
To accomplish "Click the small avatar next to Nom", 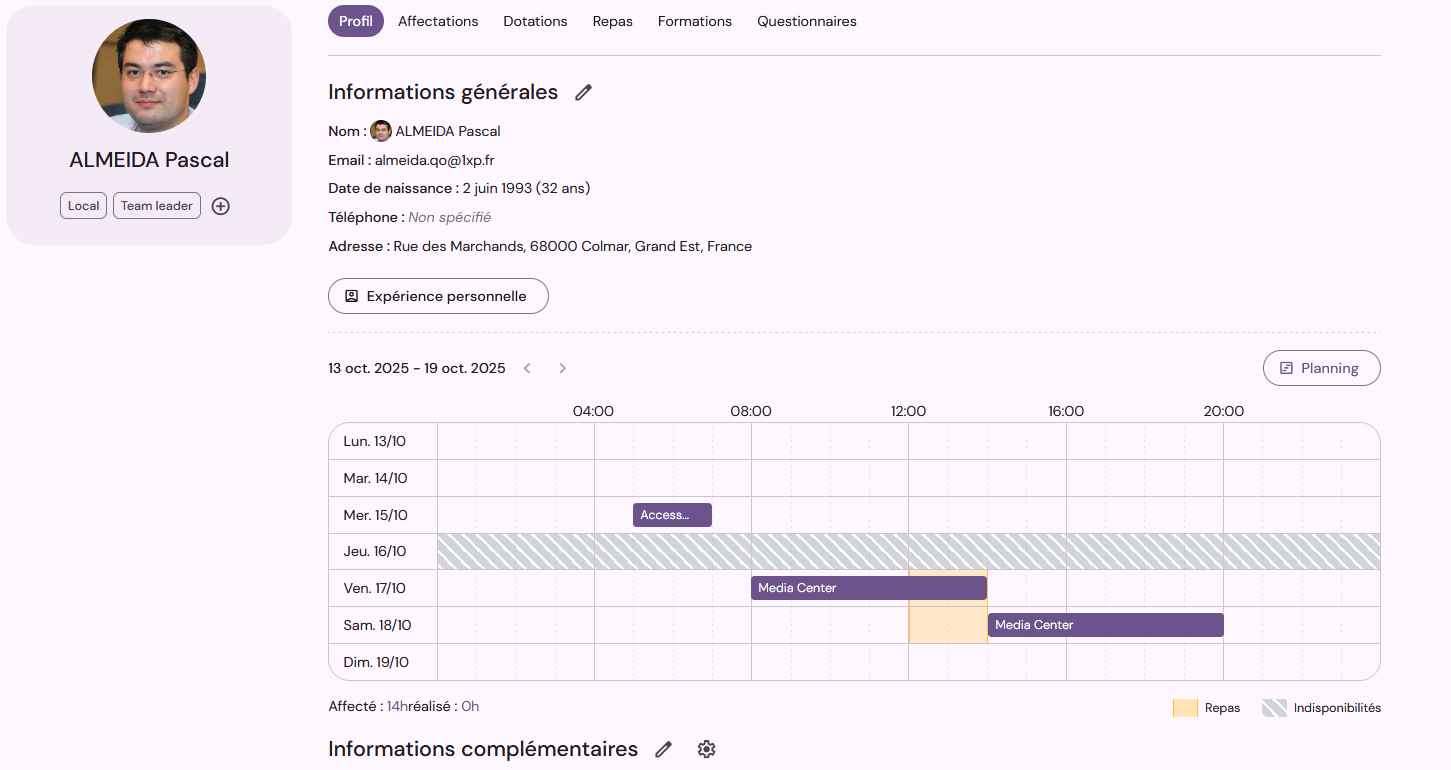I will 381,131.
